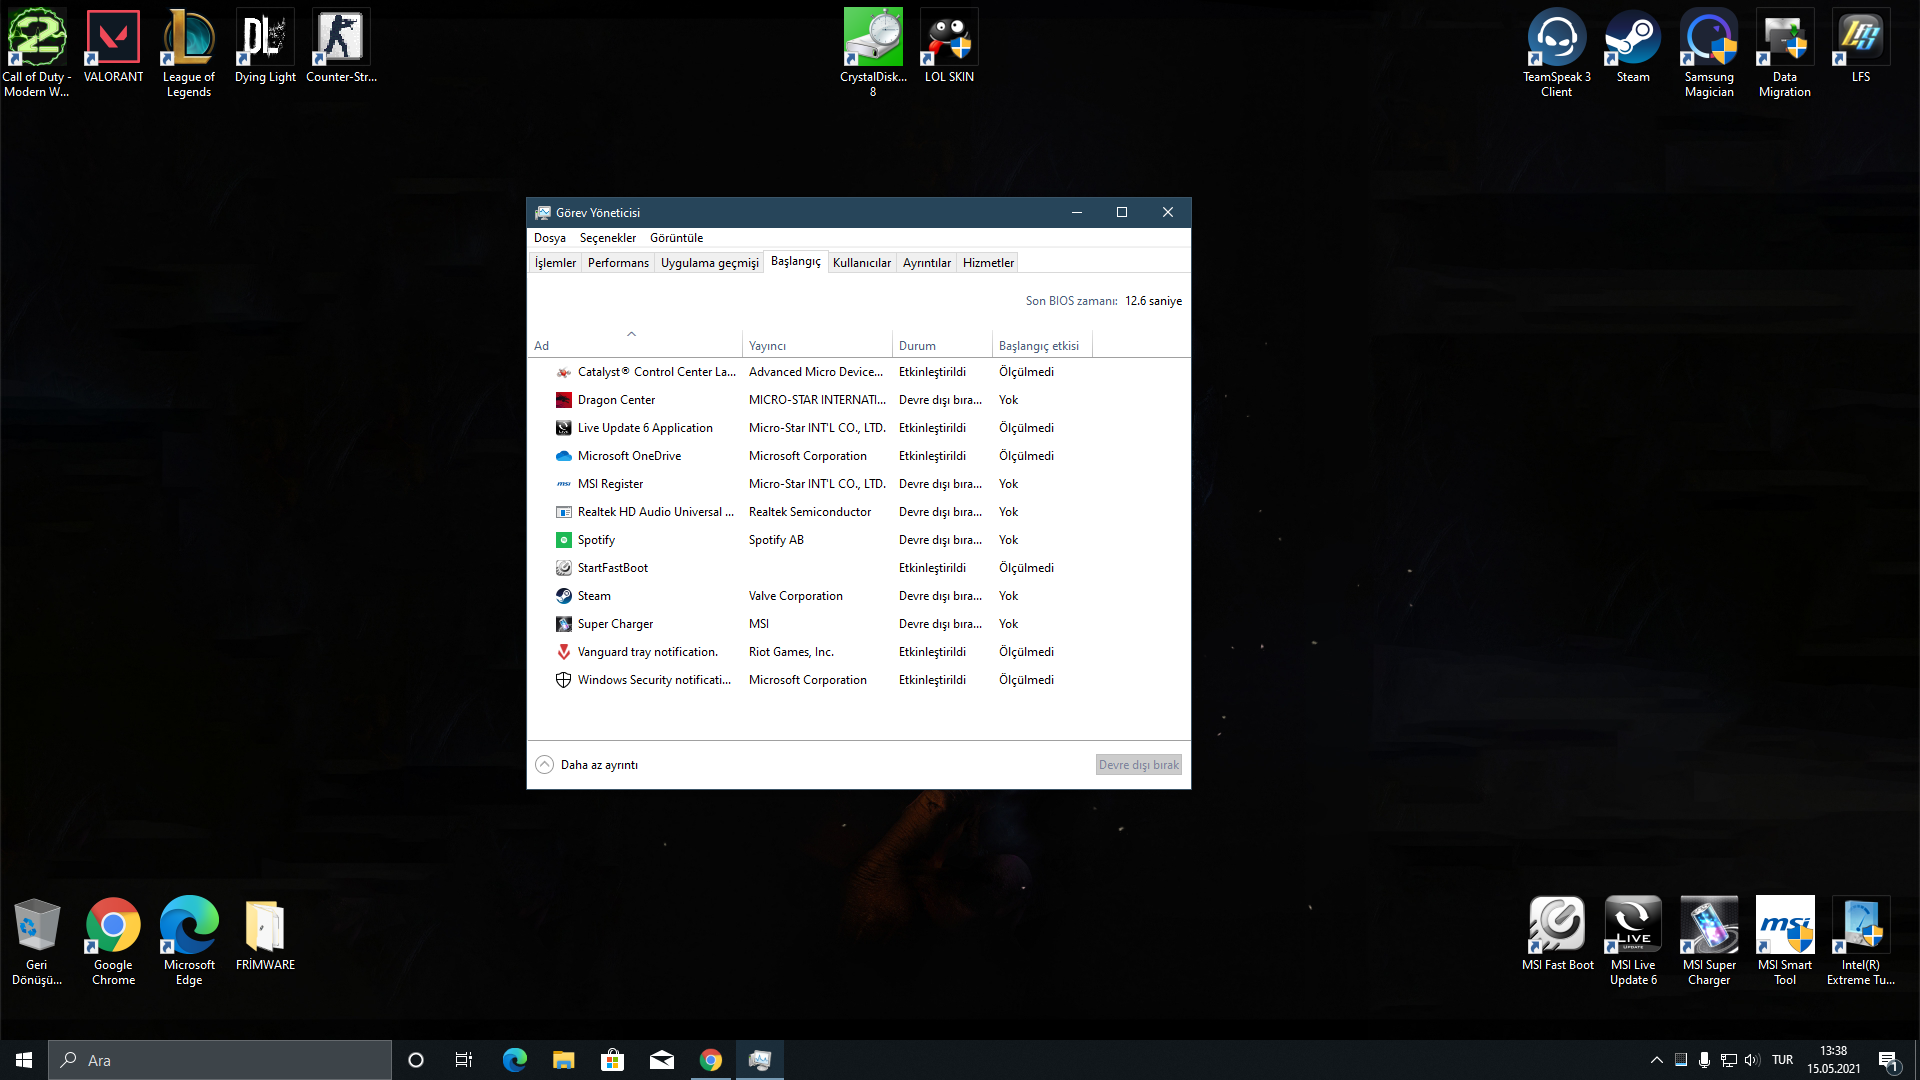Select Realtek HD Audio Universal row

(x=858, y=512)
